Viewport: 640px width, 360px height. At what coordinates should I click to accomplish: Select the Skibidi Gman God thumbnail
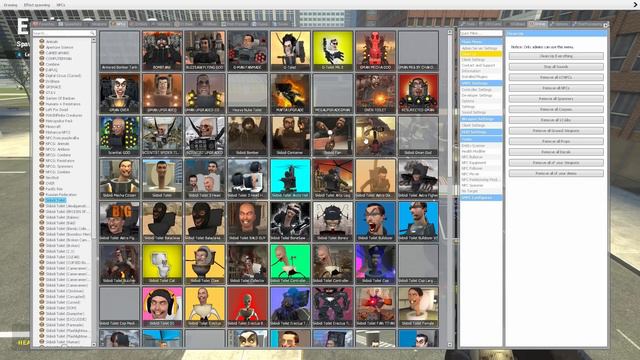point(418,136)
